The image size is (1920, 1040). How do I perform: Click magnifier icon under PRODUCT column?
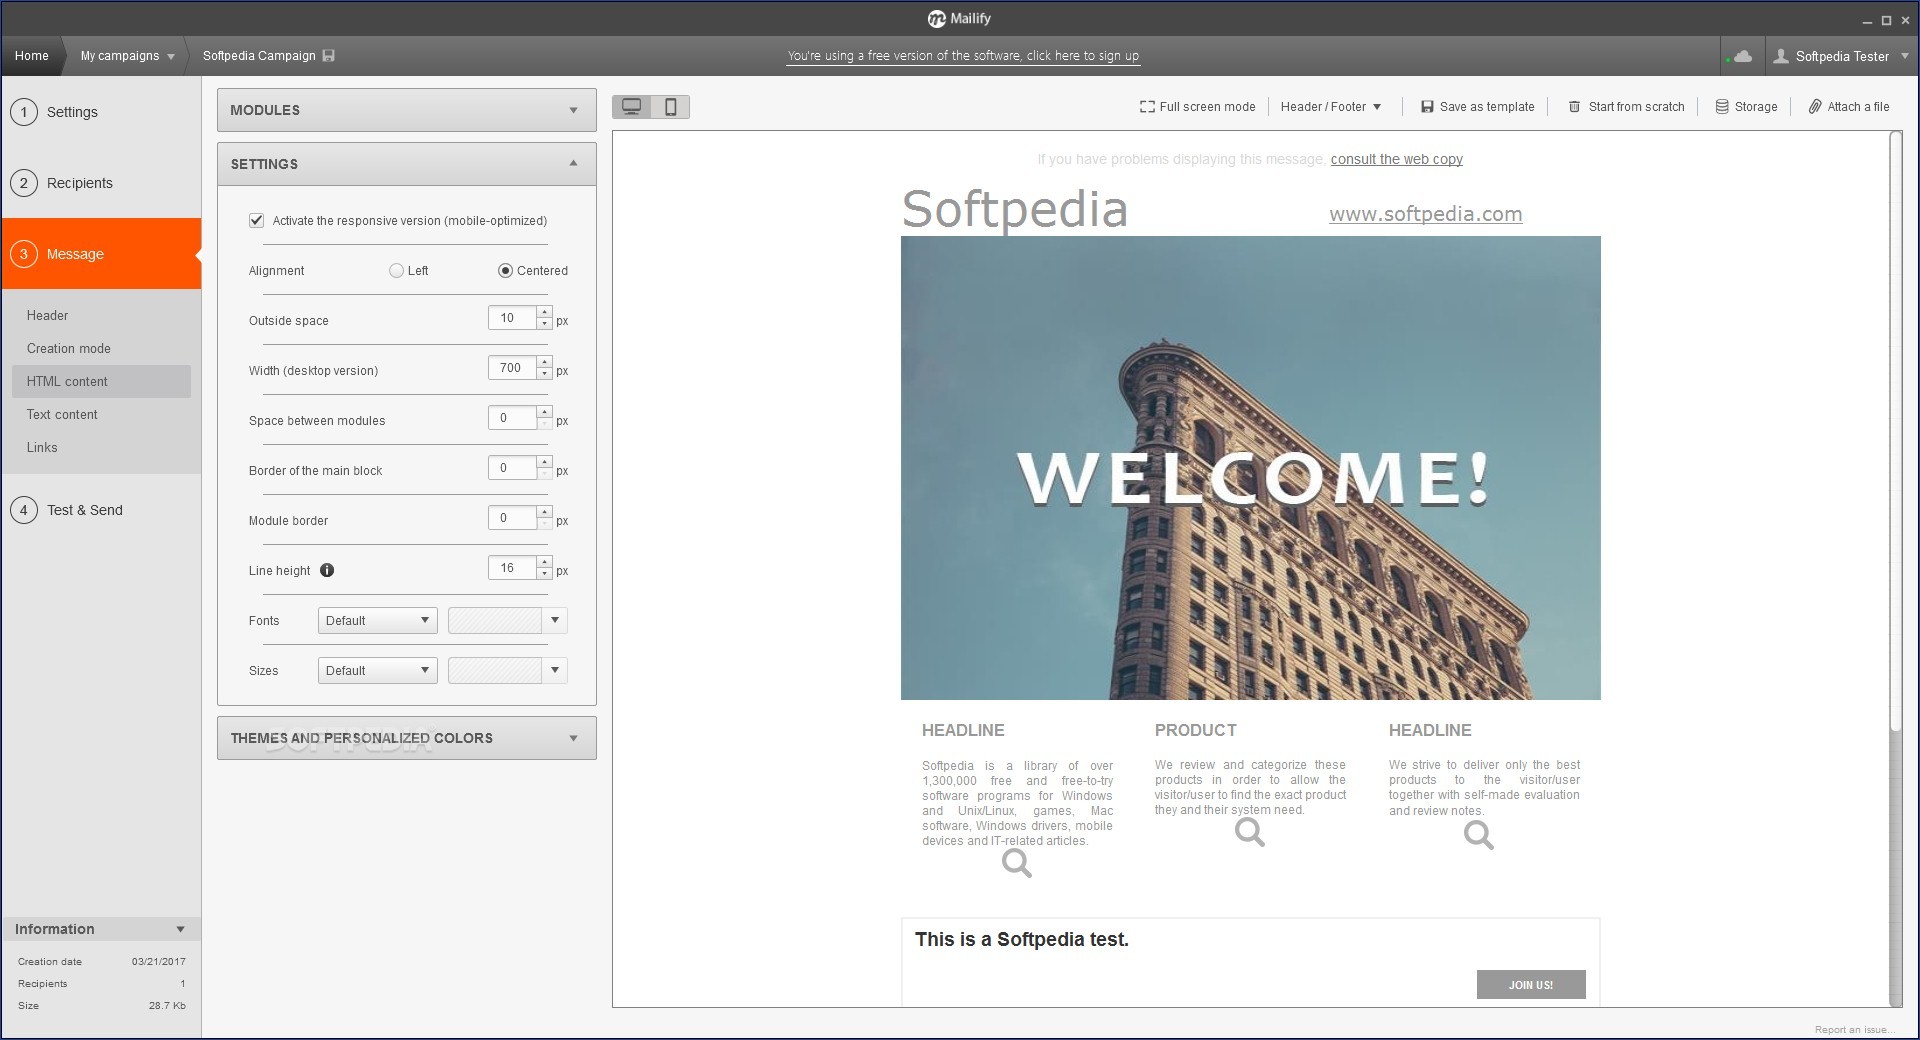coord(1250,832)
